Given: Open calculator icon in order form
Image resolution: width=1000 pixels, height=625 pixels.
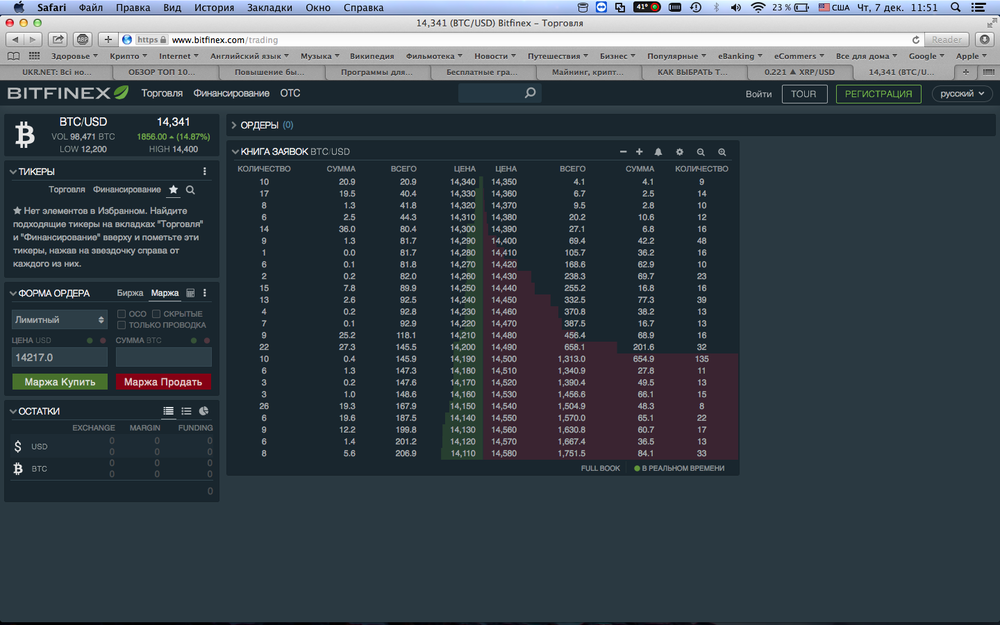Looking at the screenshot, I should pos(190,293).
